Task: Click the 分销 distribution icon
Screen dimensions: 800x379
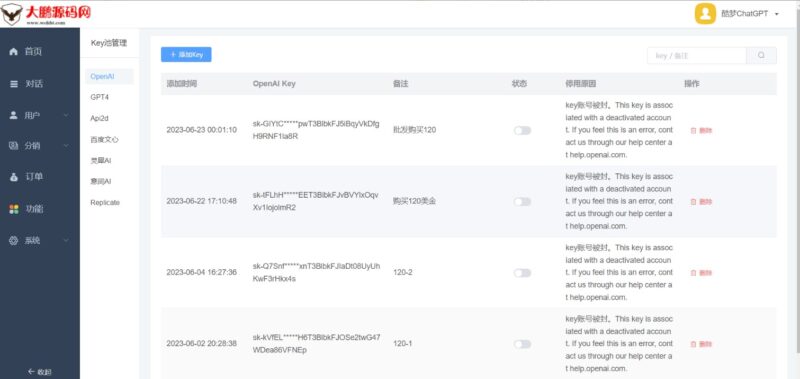Action: pos(14,146)
